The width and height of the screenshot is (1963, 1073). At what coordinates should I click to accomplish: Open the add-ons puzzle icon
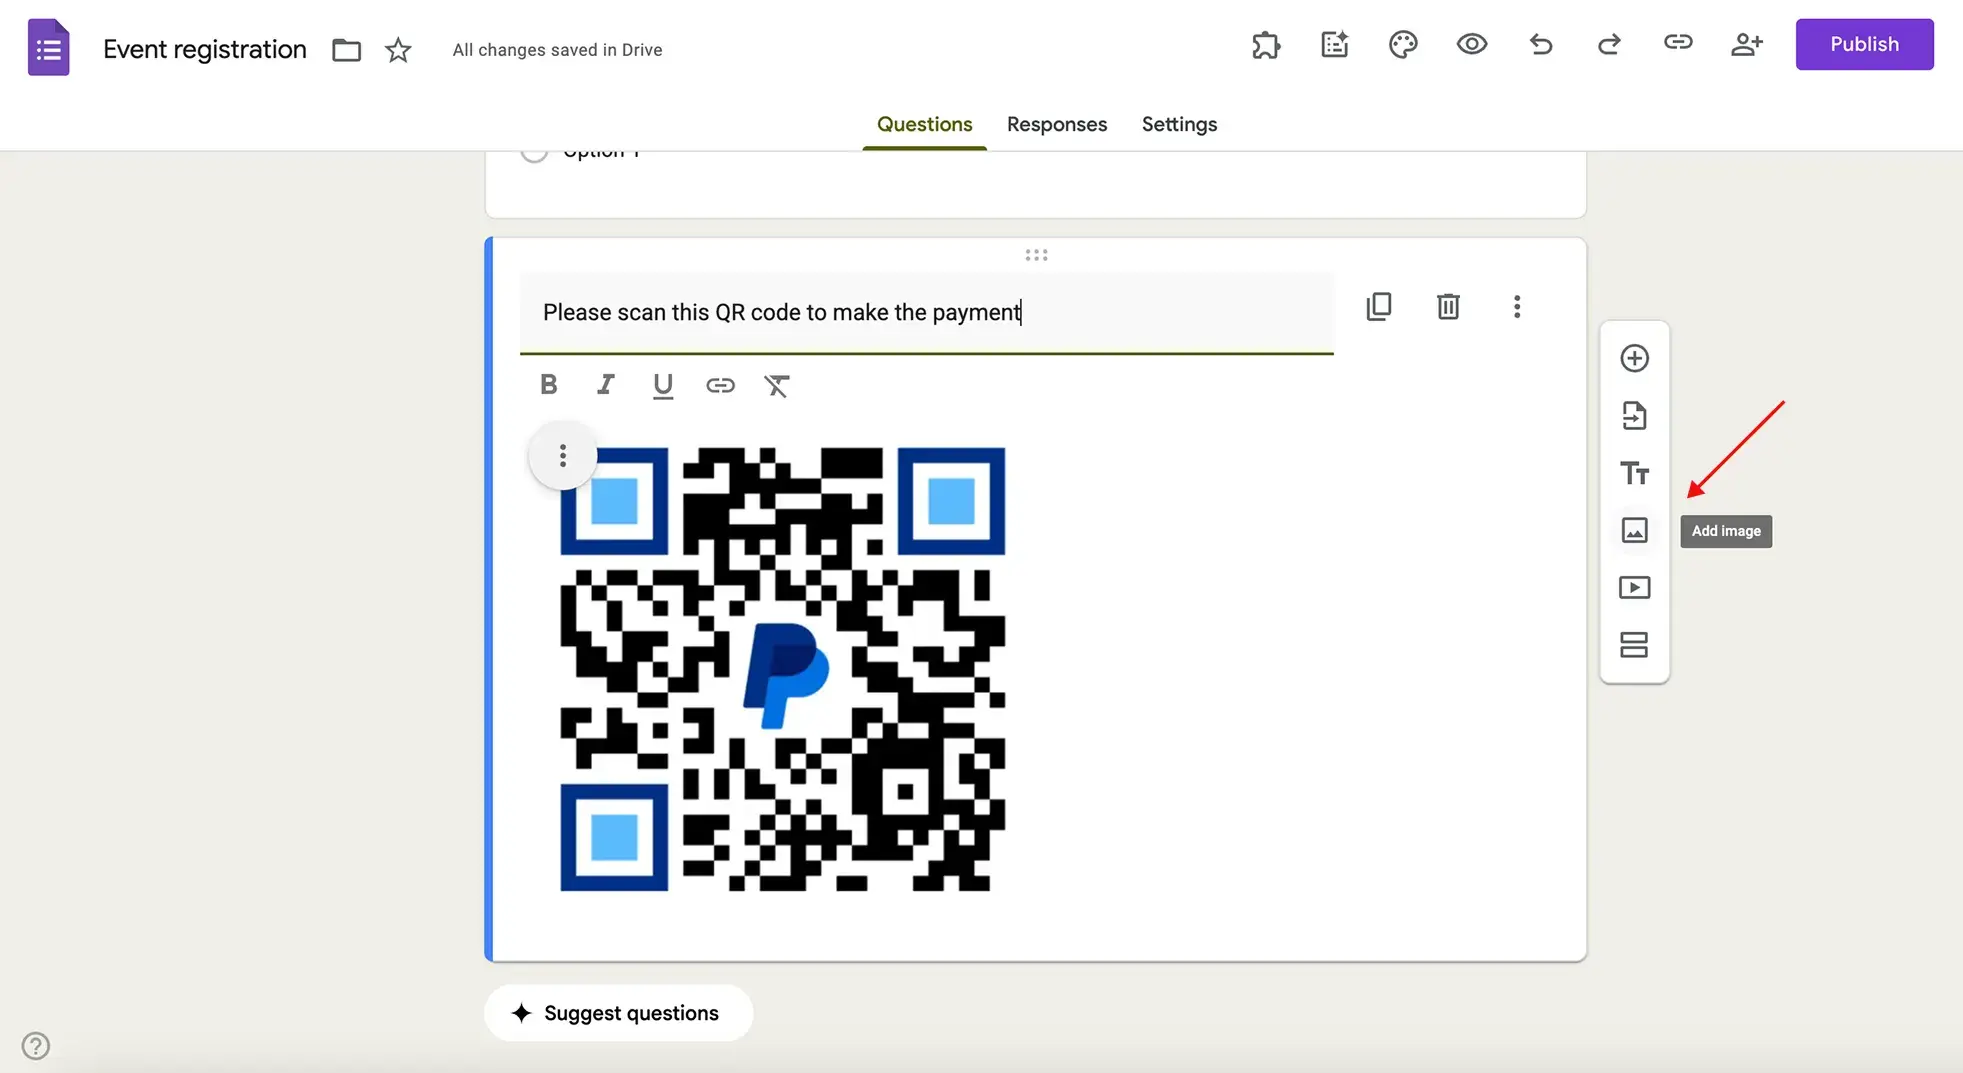point(1266,44)
